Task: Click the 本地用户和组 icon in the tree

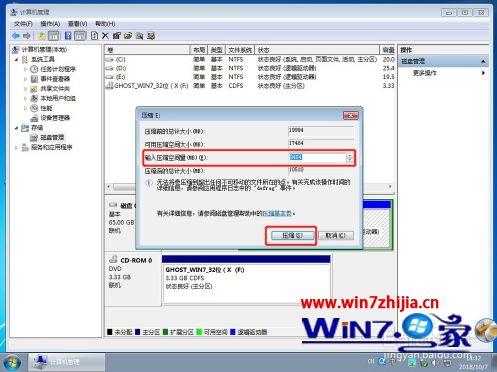Action: (34, 98)
